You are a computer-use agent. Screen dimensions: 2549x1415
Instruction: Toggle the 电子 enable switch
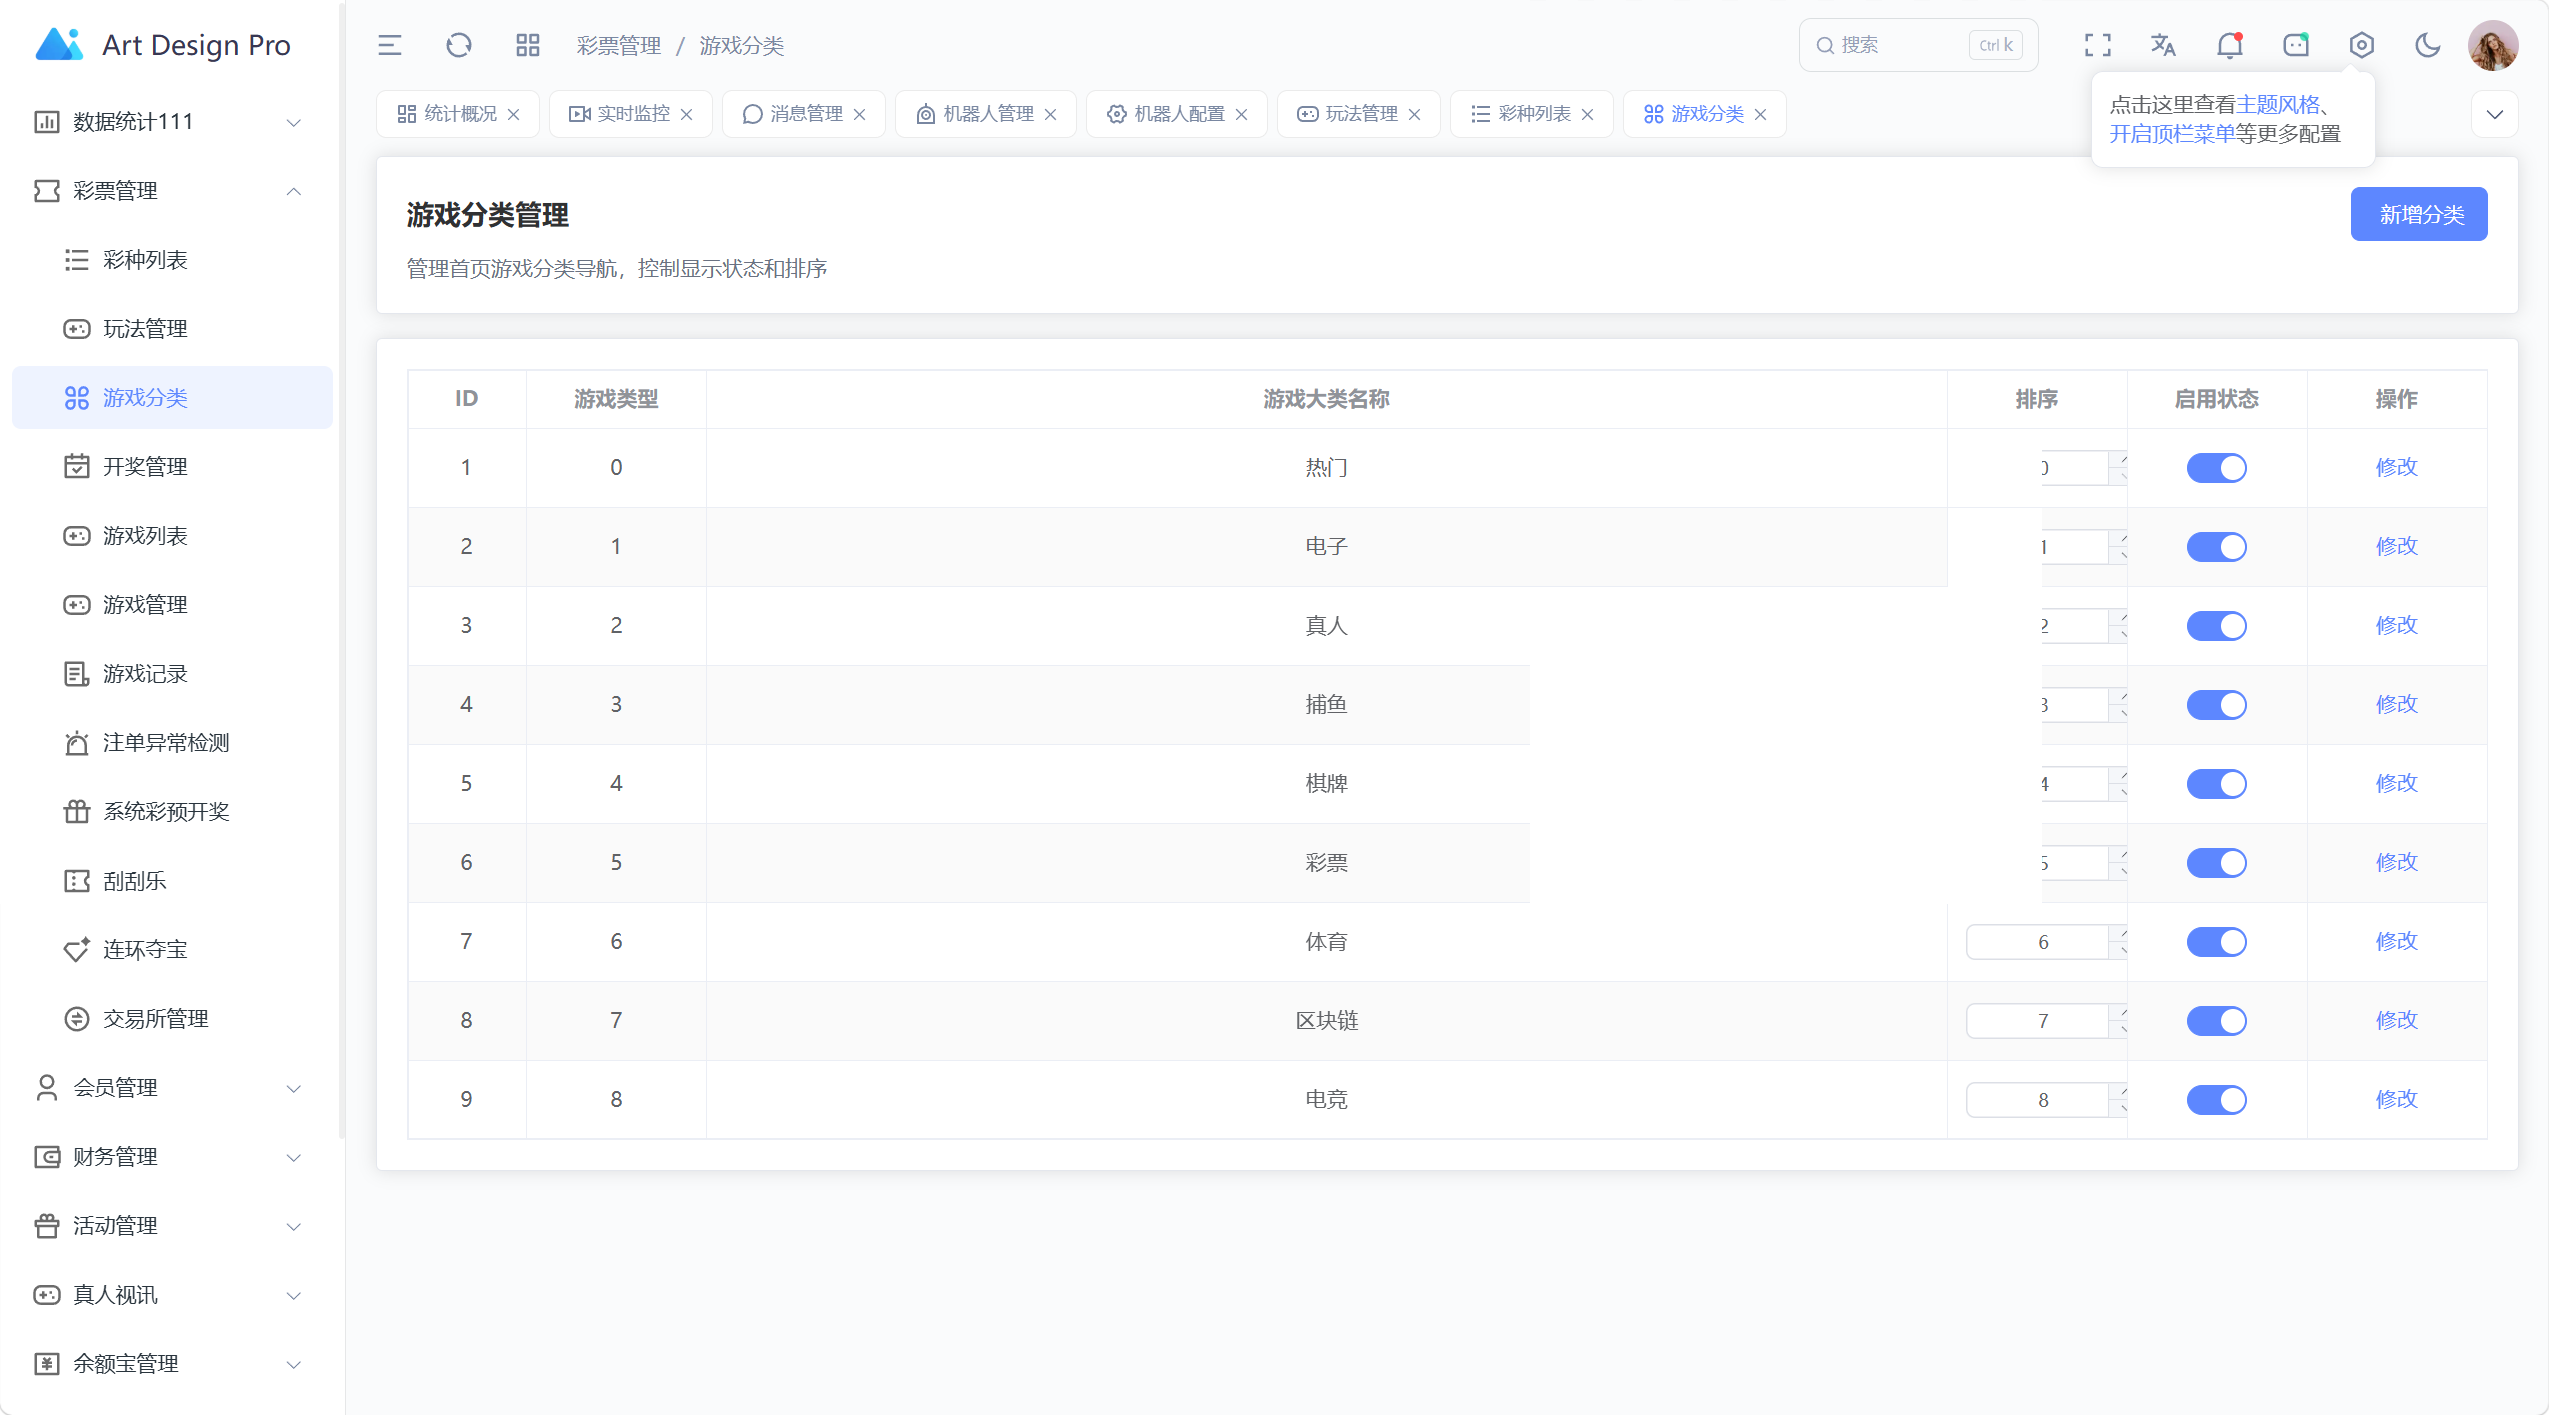[x=2216, y=546]
